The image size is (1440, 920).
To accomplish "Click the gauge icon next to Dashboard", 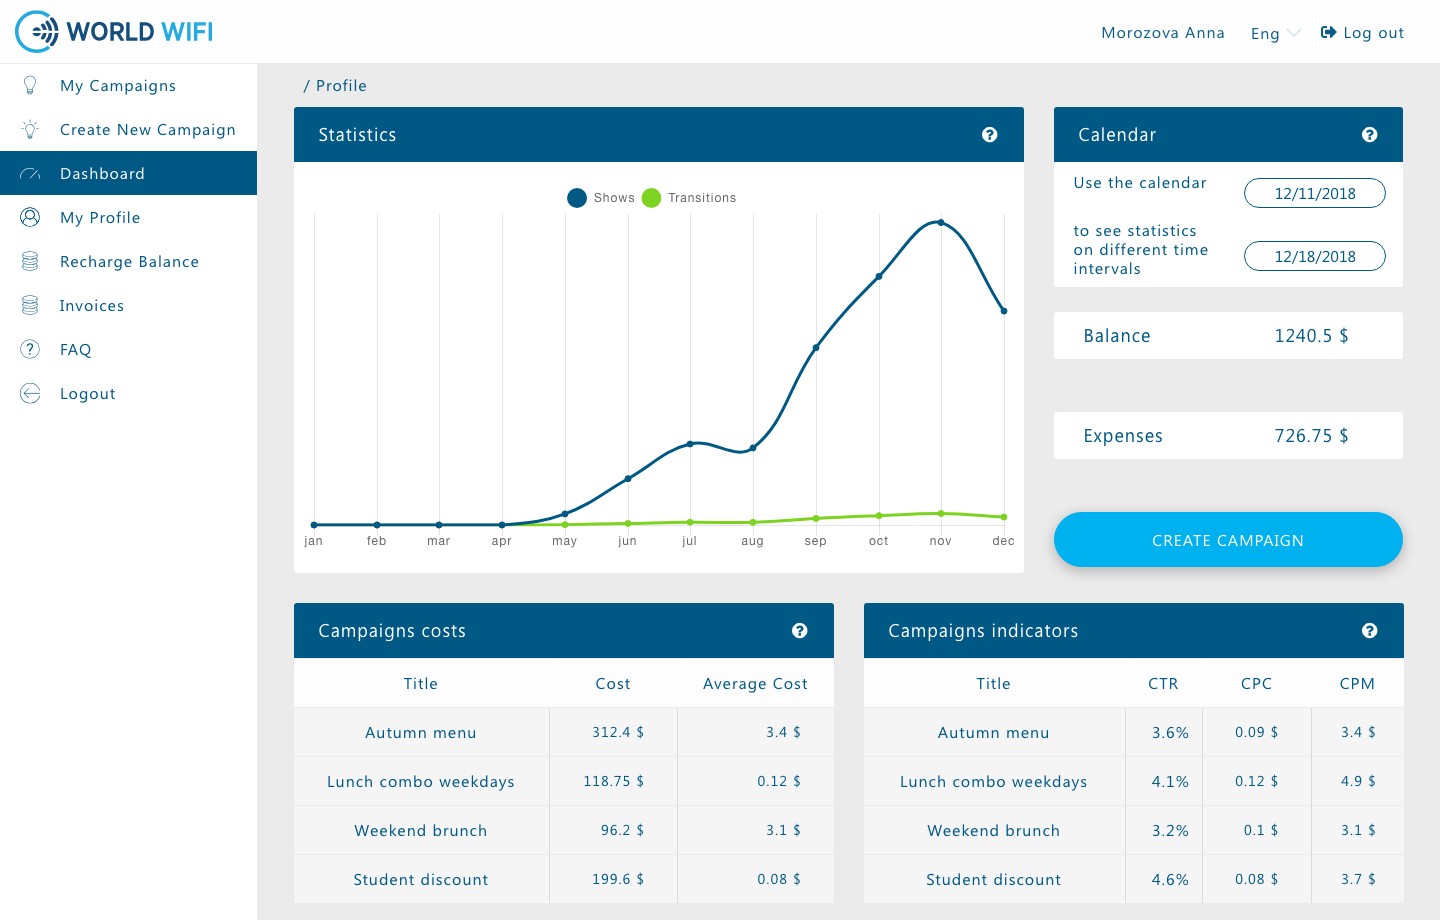I will point(30,174).
